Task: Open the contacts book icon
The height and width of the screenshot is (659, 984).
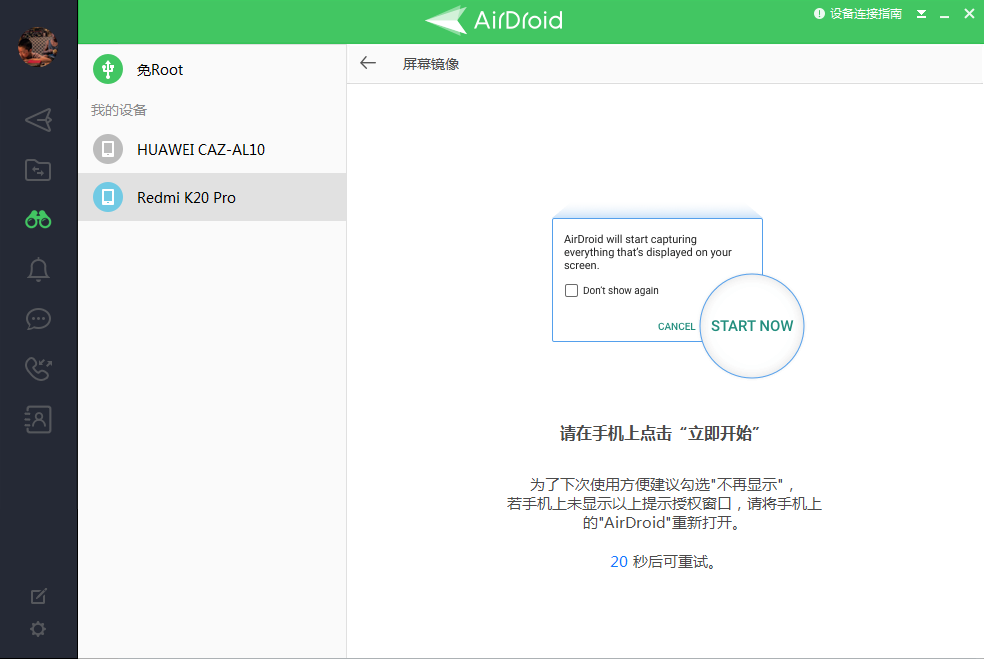Action: (x=38, y=419)
